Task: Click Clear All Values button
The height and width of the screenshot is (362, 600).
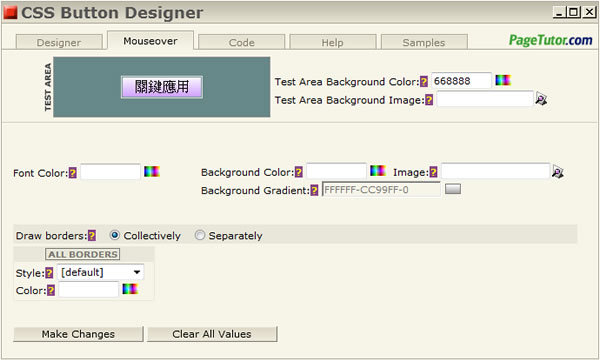Action: pos(212,334)
